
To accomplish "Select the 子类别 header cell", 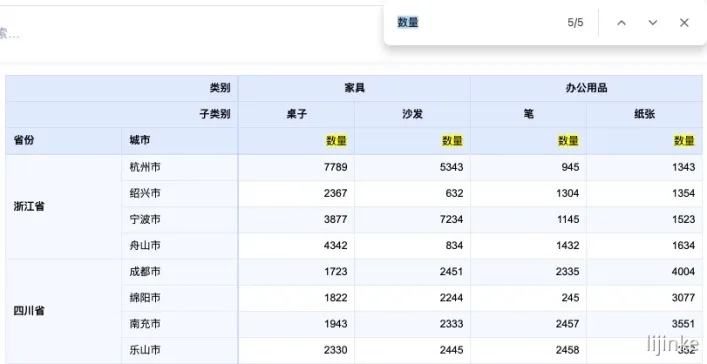I will [122, 115].
